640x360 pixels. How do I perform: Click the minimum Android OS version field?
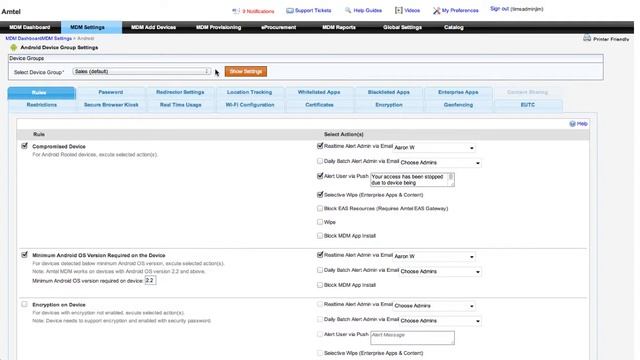[x=150, y=280]
